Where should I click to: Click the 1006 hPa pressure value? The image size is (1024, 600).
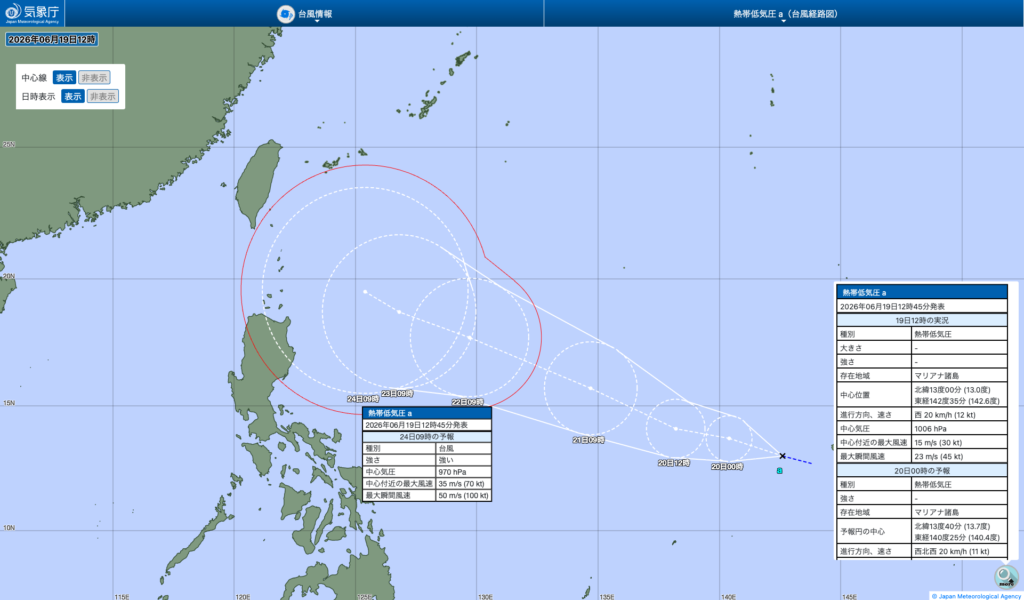(x=959, y=429)
